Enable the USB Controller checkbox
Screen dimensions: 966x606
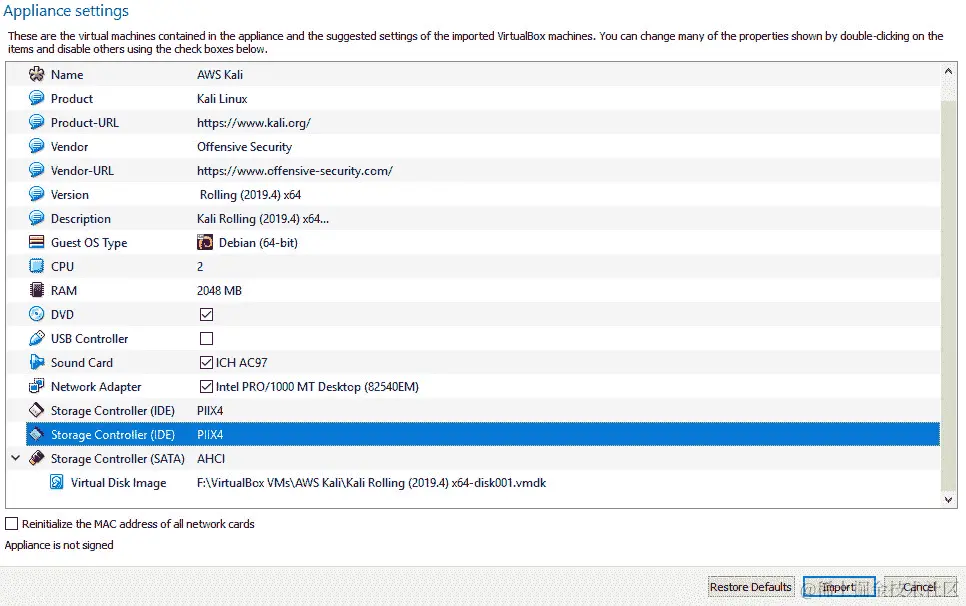(206, 339)
